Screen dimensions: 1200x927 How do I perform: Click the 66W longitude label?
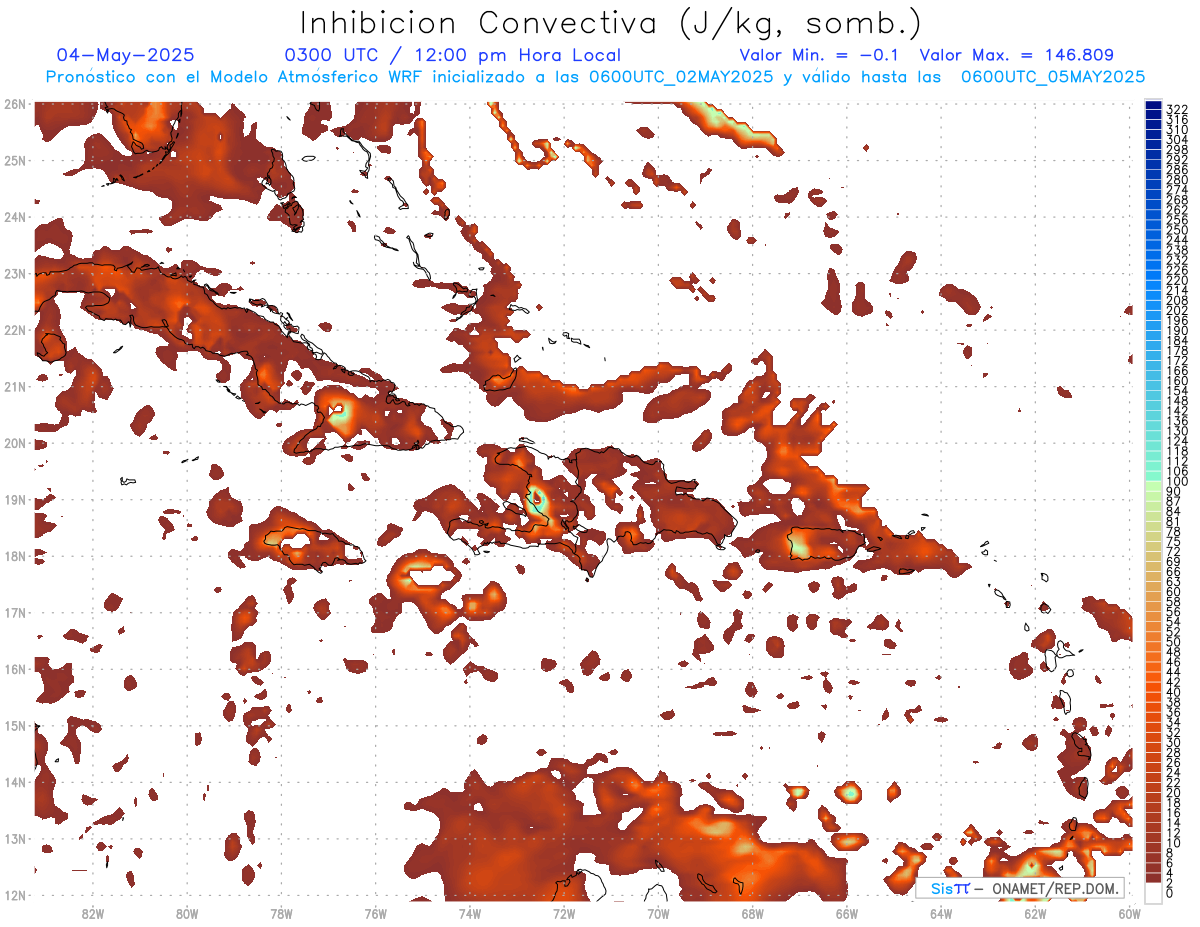click(847, 913)
